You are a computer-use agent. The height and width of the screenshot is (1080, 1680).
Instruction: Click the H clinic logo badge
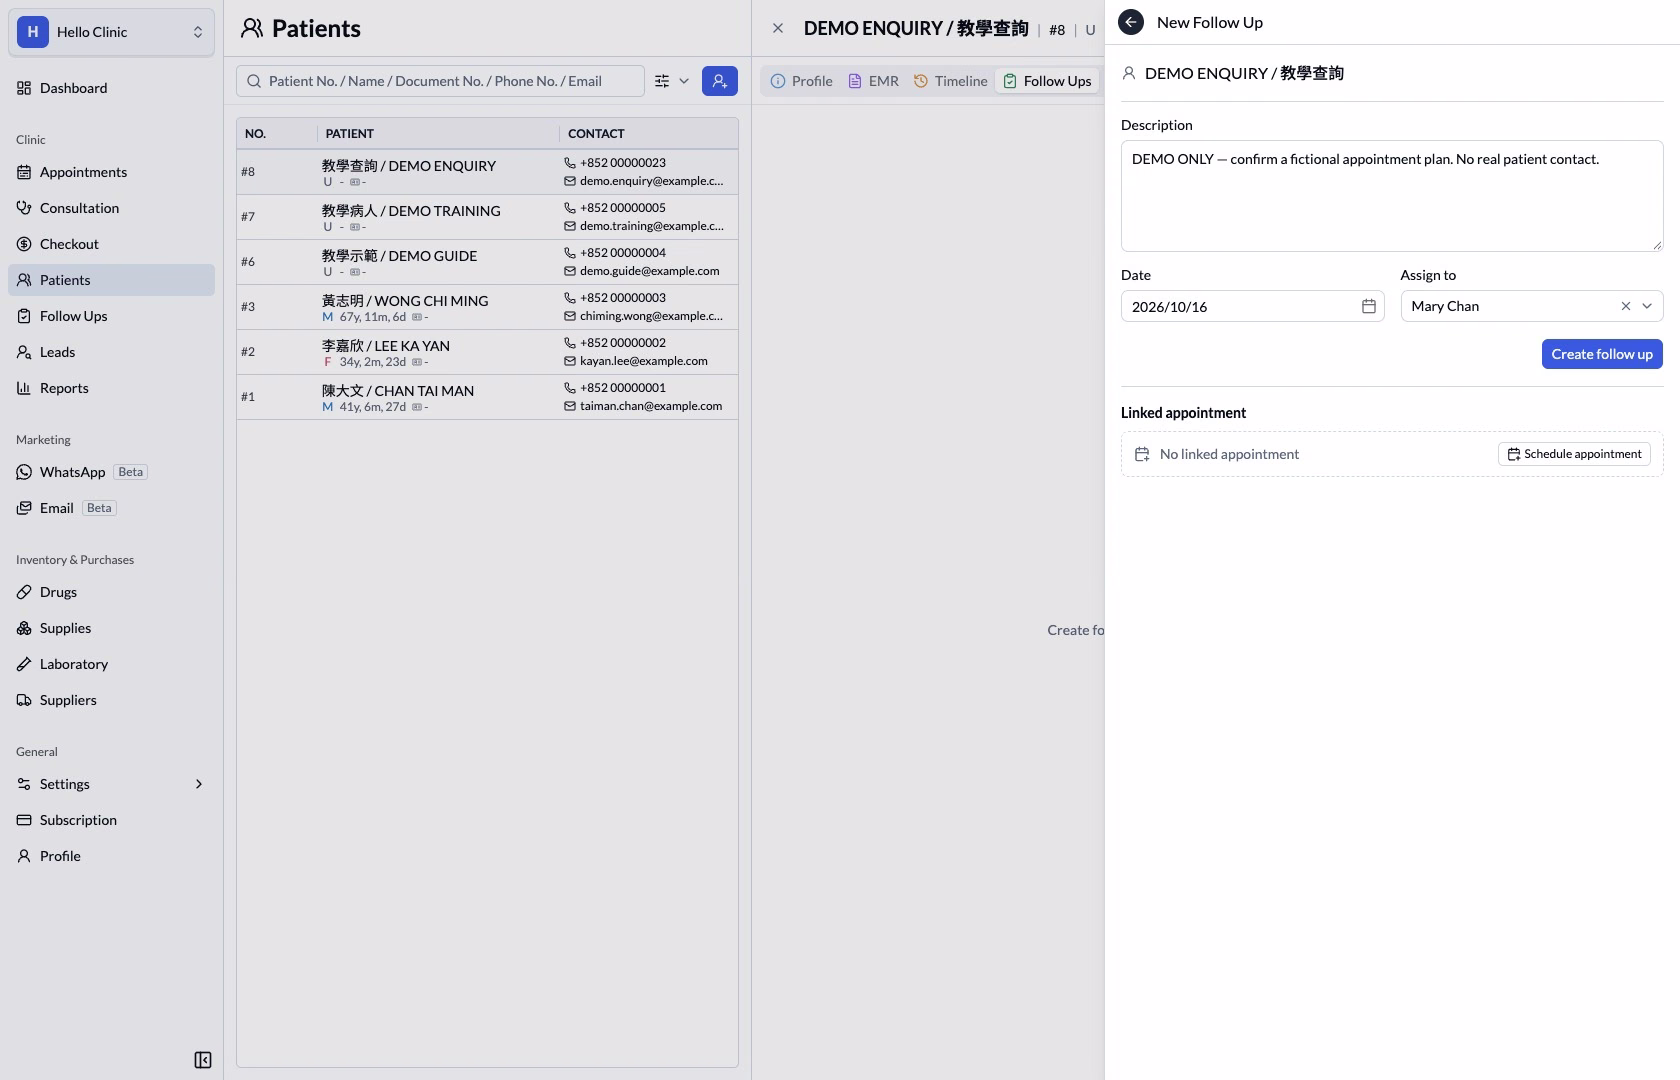point(33,32)
